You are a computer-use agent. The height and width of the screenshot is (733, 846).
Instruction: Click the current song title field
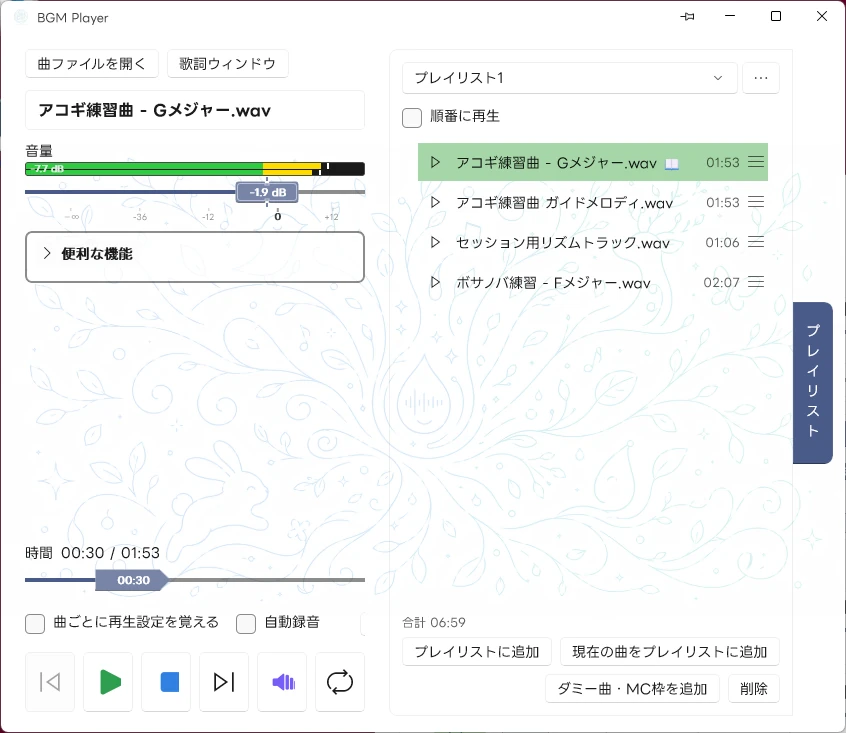click(195, 110)
